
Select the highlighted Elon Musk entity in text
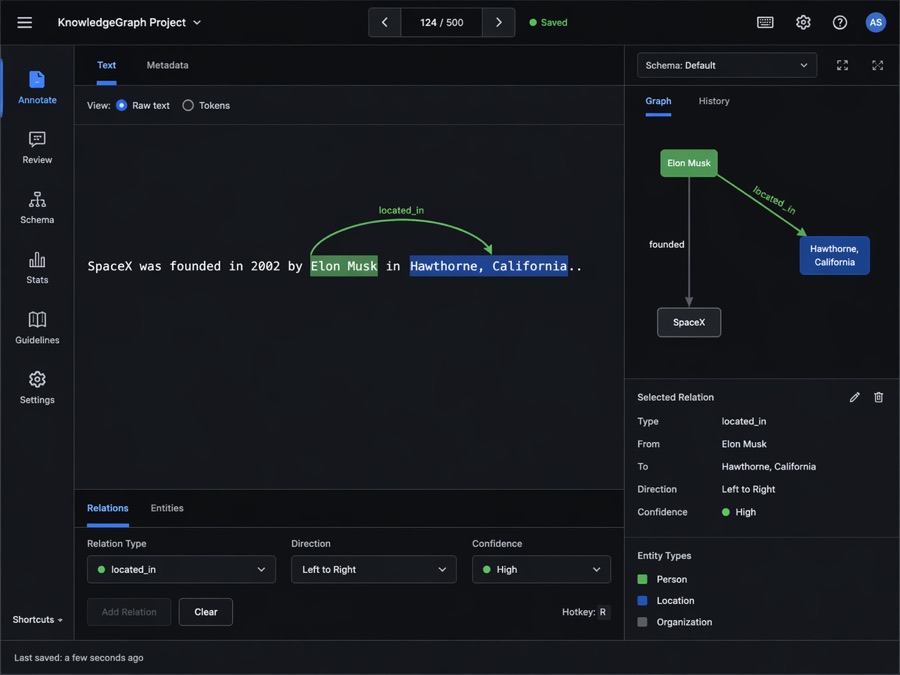pyautogui.click(x=344, y=266)
